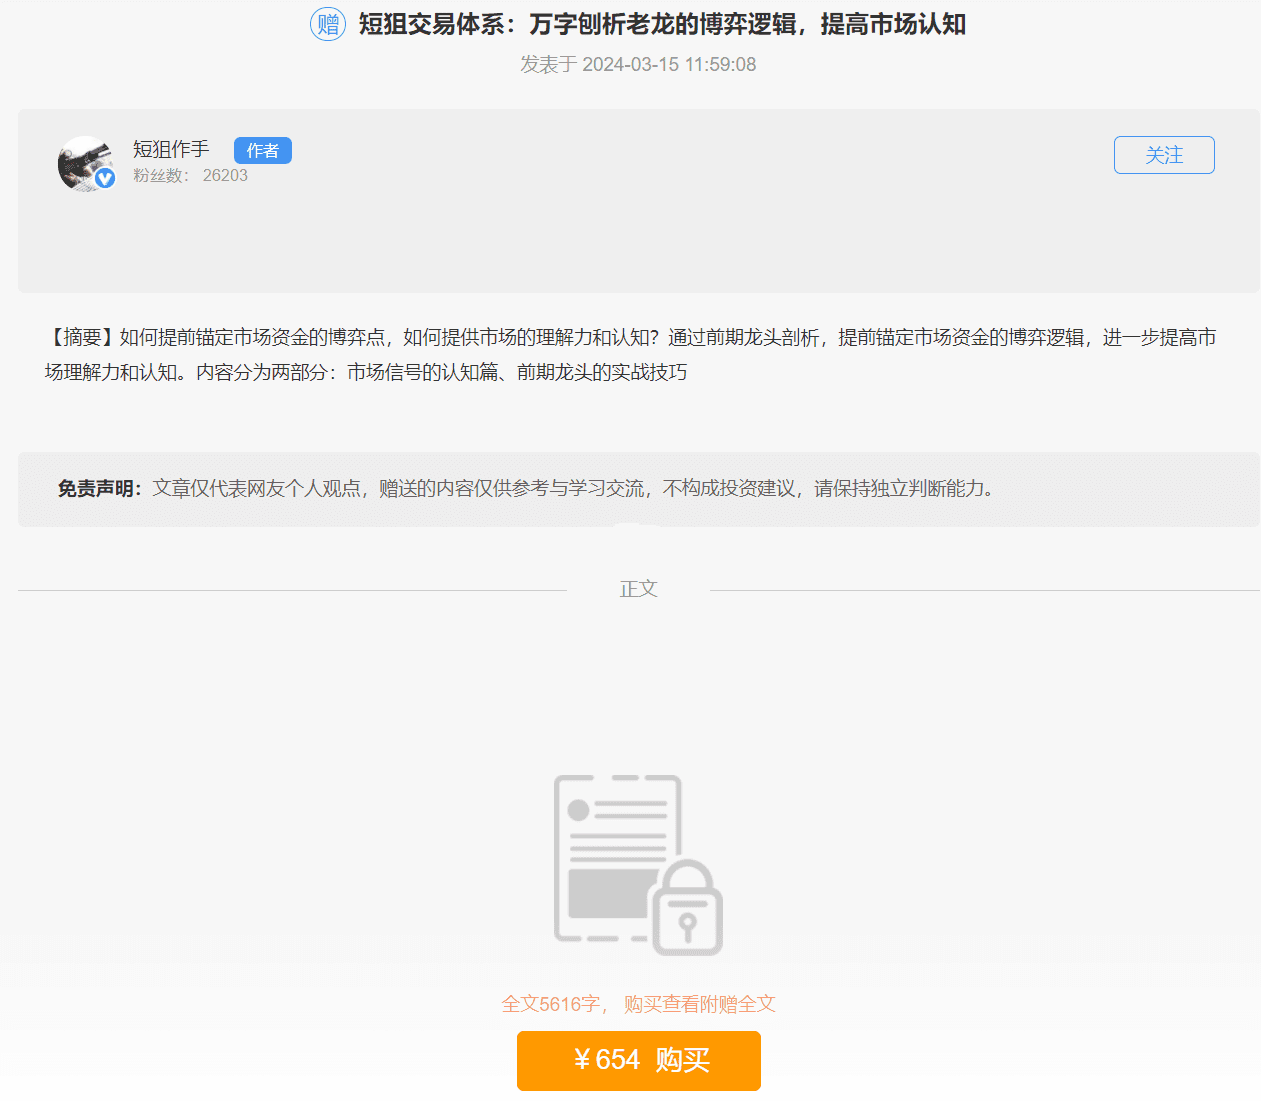Click the ¥654 购买 purchase button

(639, 1060)
